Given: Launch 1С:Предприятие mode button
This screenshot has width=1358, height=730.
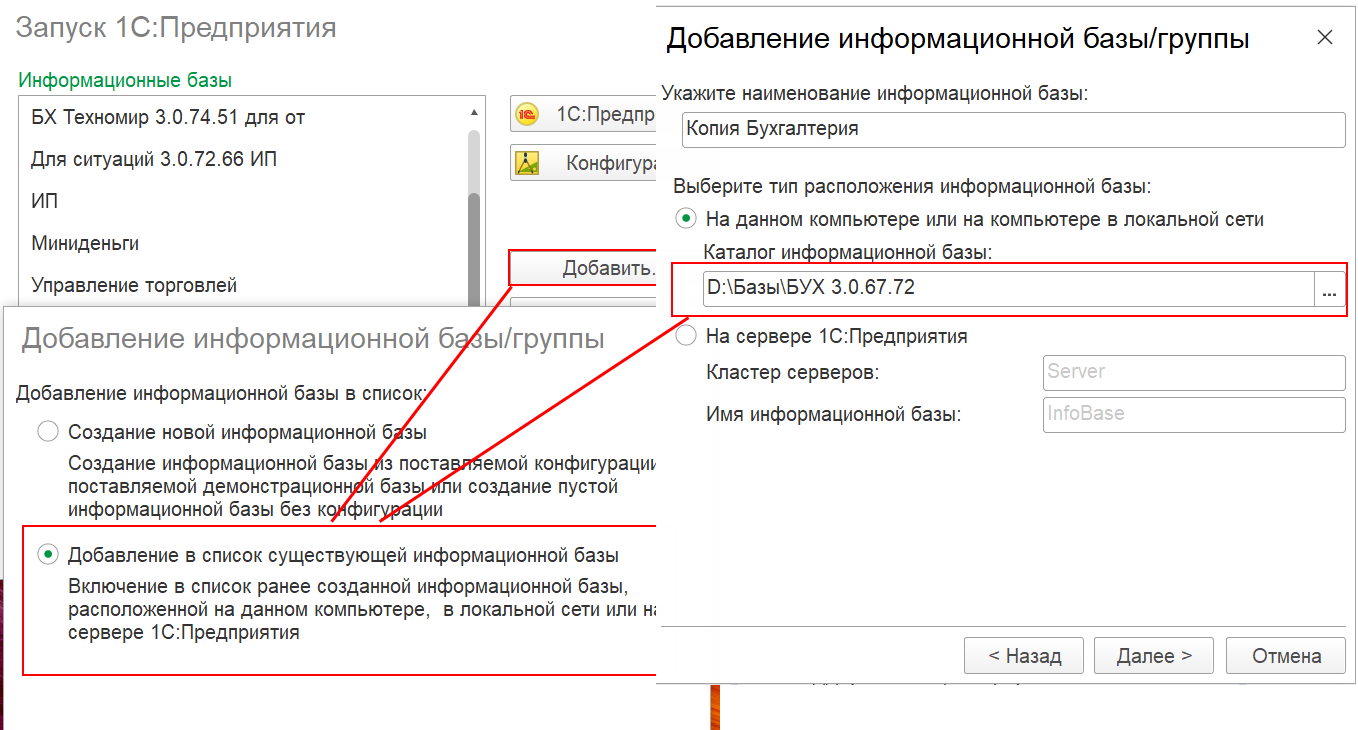Looking at the screenshot, I should point(583,115).
